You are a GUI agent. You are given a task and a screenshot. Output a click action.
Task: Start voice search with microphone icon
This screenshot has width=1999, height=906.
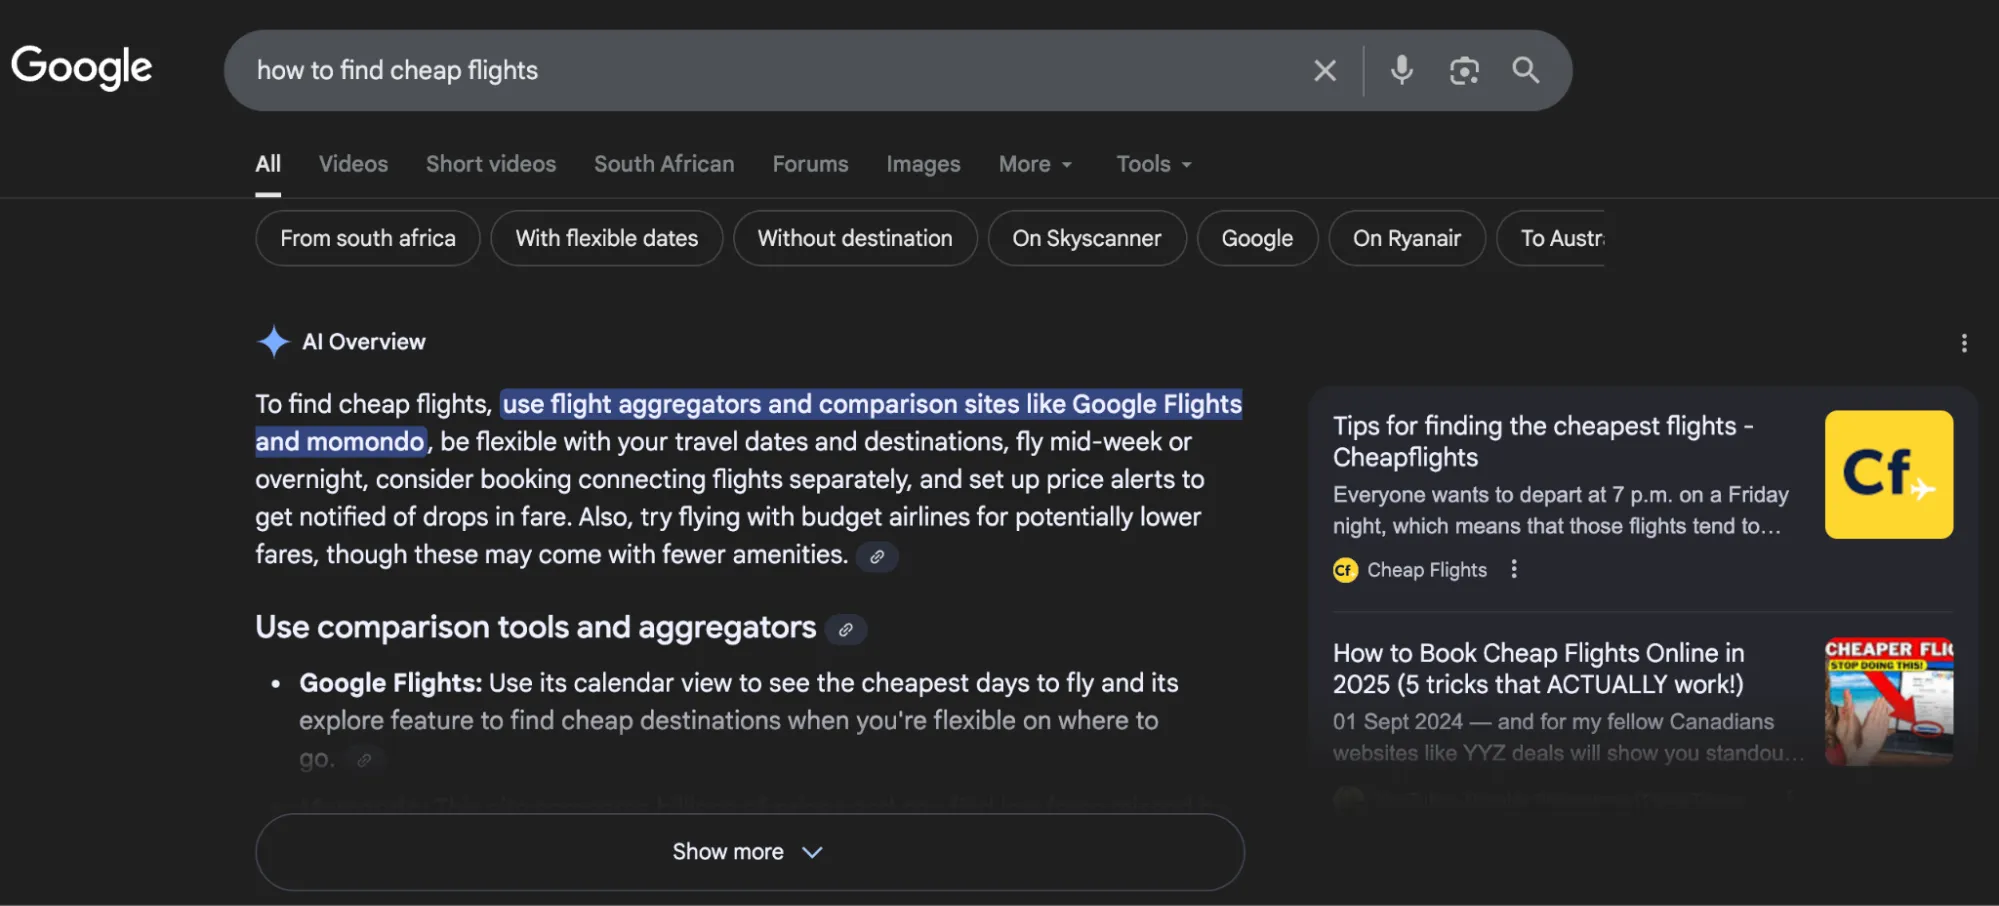coord(1402,70)
